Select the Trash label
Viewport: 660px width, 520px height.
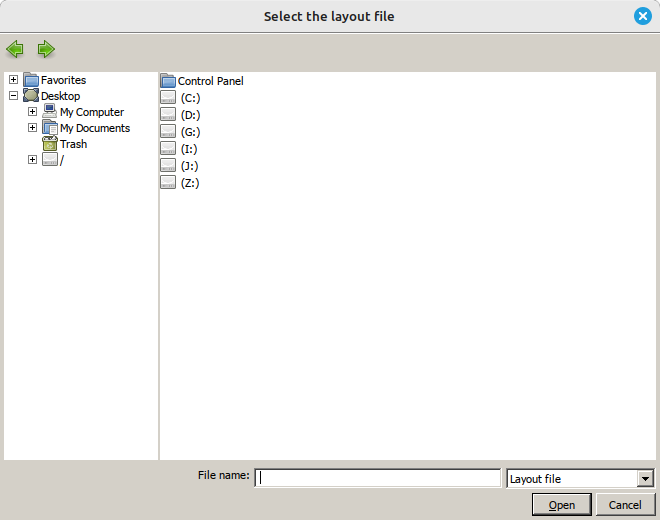coord(73,144)
